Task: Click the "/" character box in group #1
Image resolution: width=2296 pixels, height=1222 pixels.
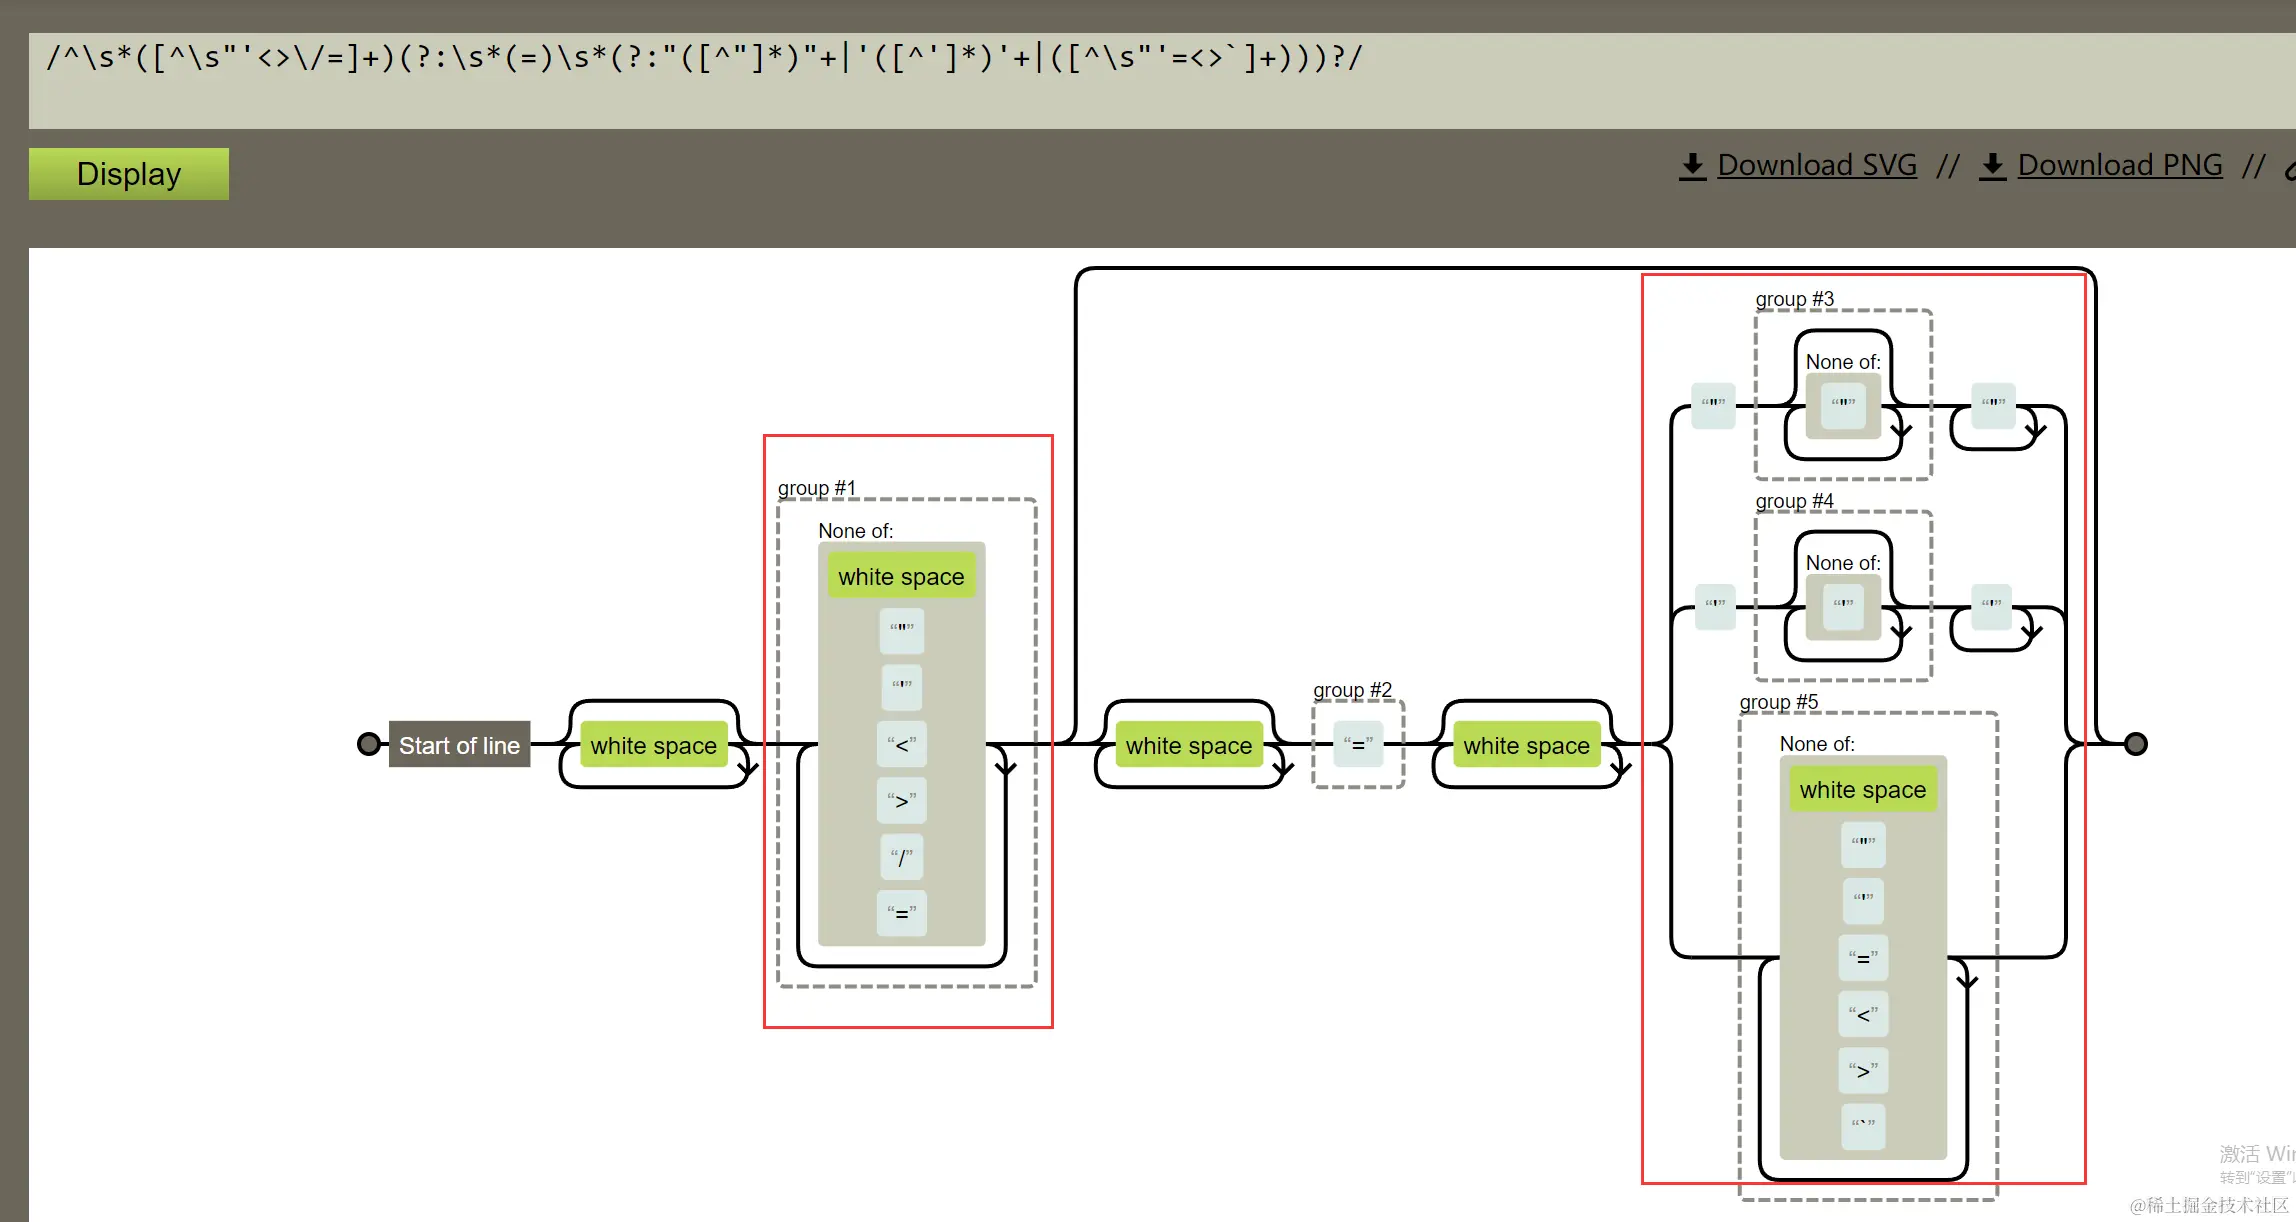Action: [x=901, y=857]
